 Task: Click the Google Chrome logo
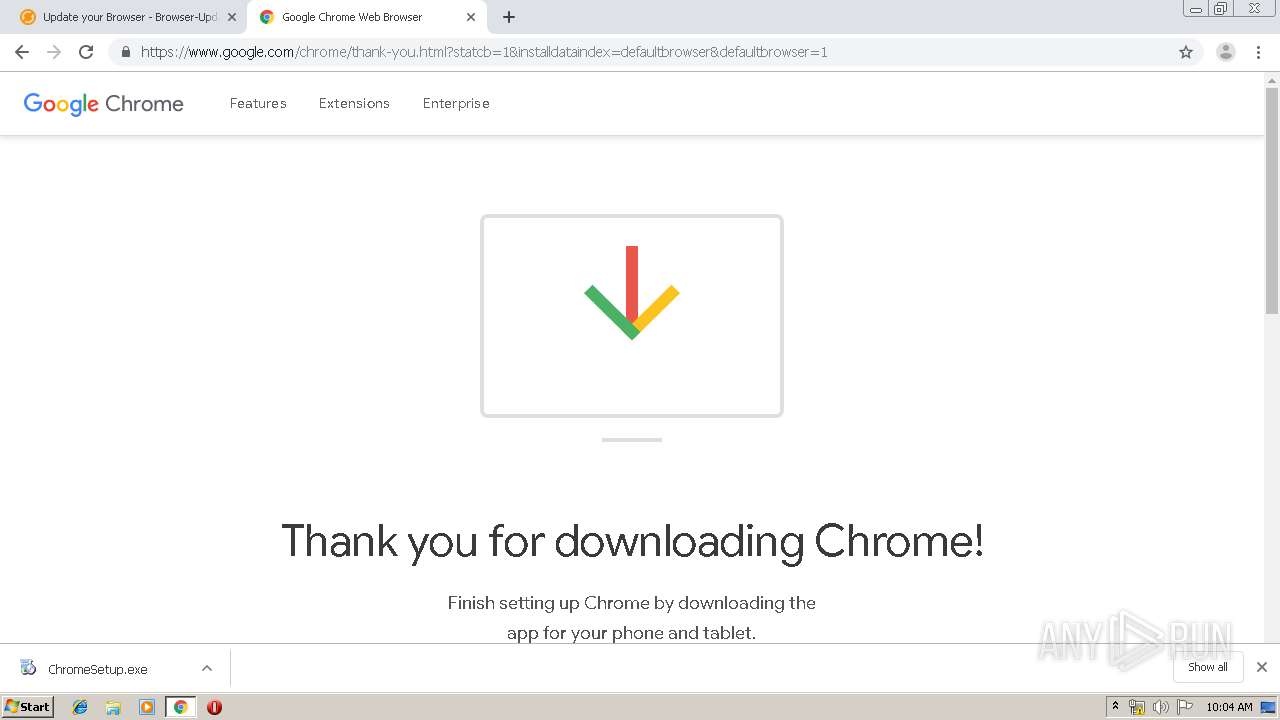tap(104, 103)
